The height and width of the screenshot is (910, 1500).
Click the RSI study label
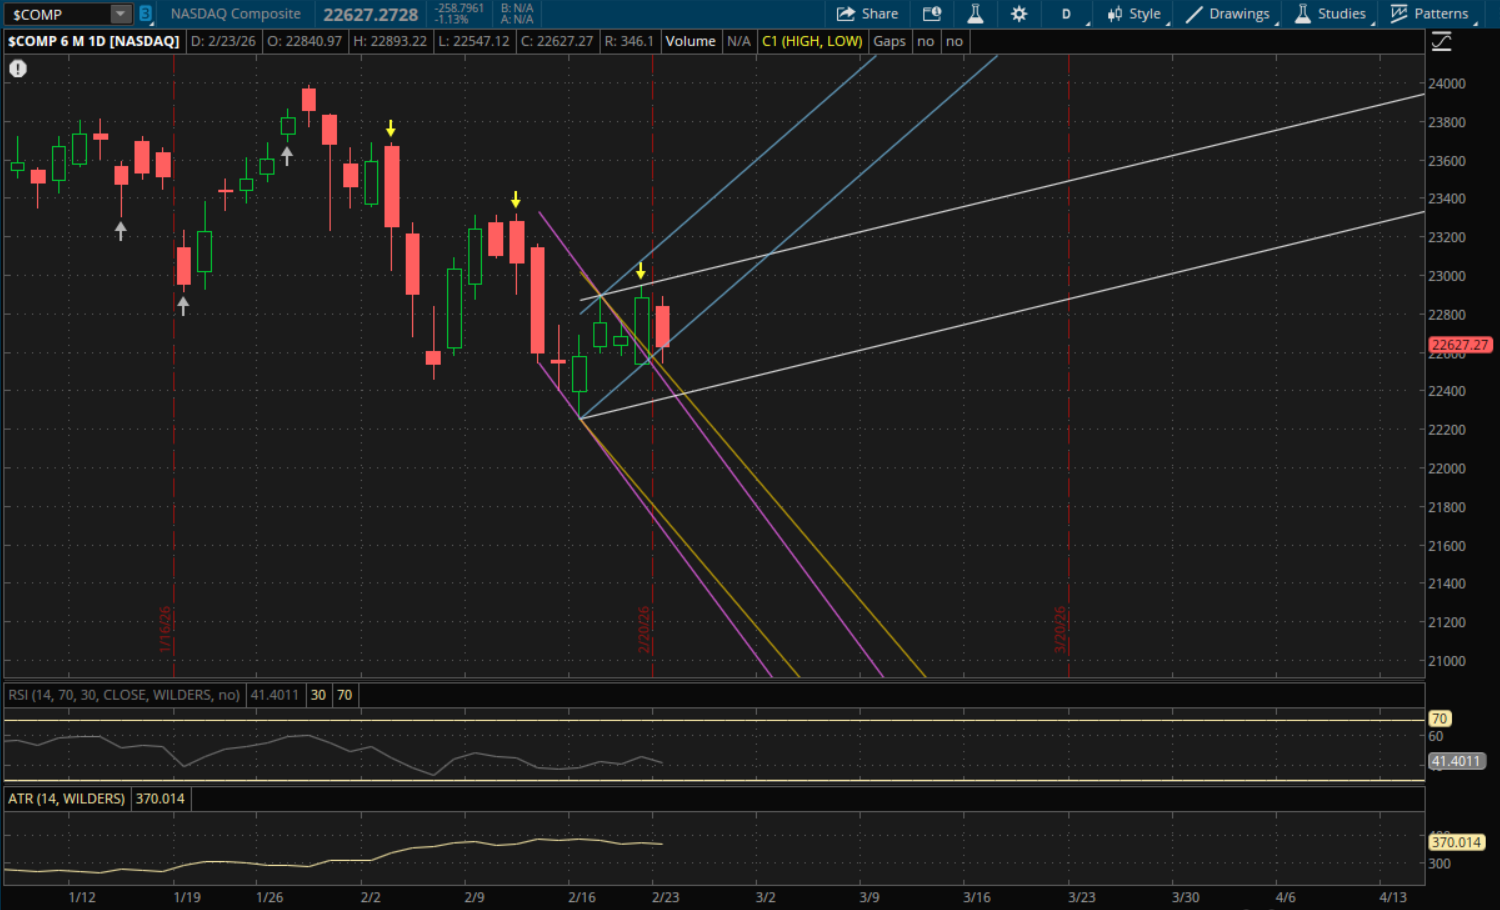(x=124, y=695)
